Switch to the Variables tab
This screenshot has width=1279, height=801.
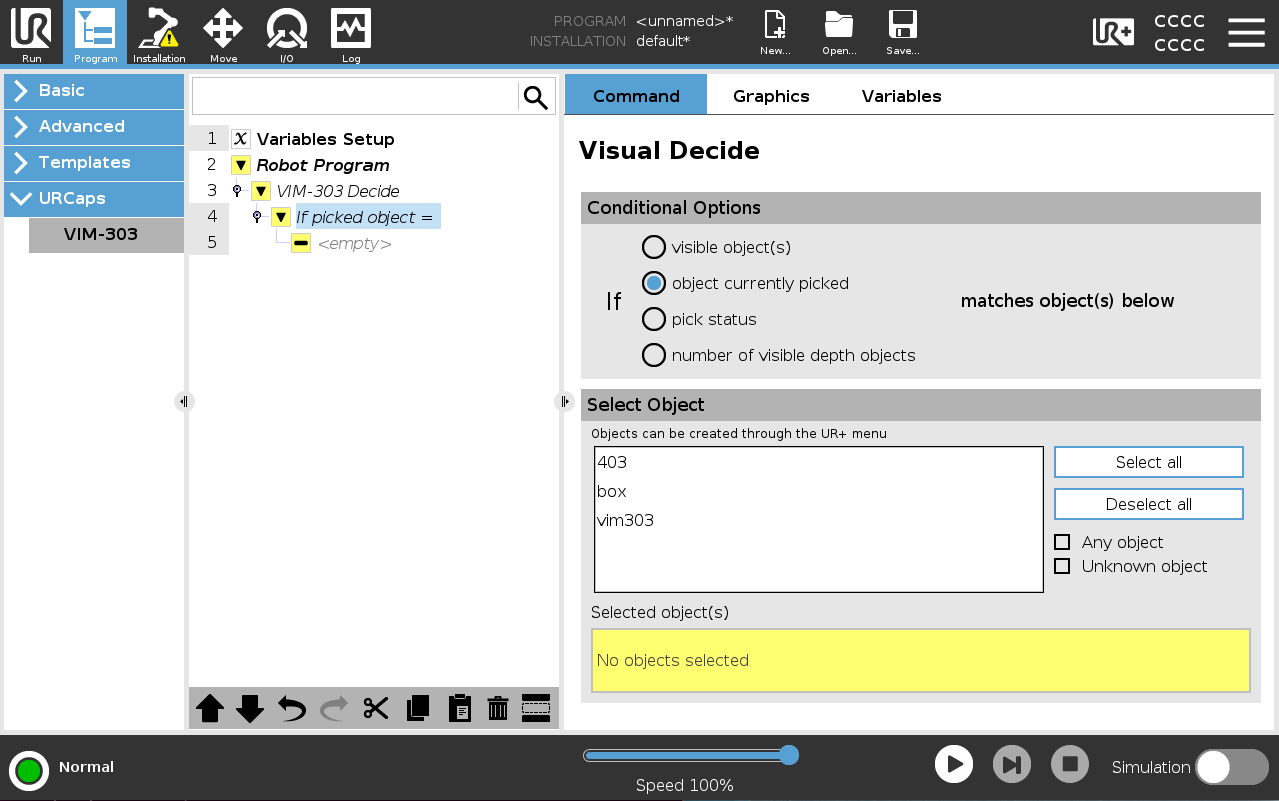(x=901, y=96)
